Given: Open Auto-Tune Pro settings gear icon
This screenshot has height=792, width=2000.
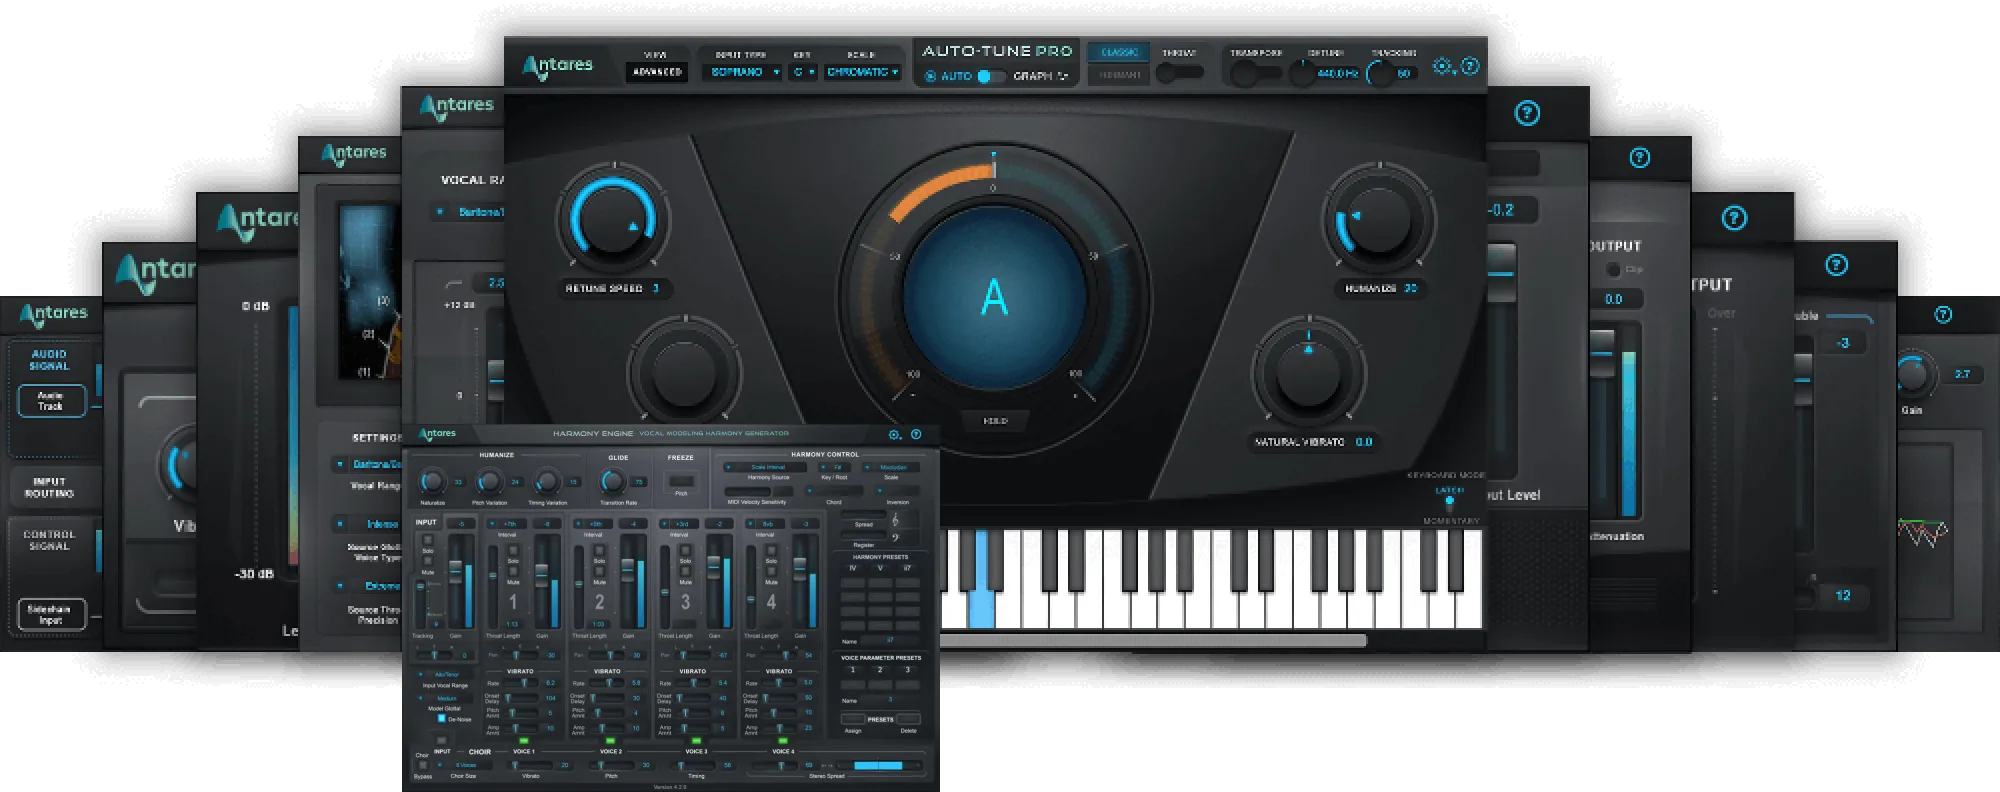Looking at the screenshot, I should tap(1442, 66).
